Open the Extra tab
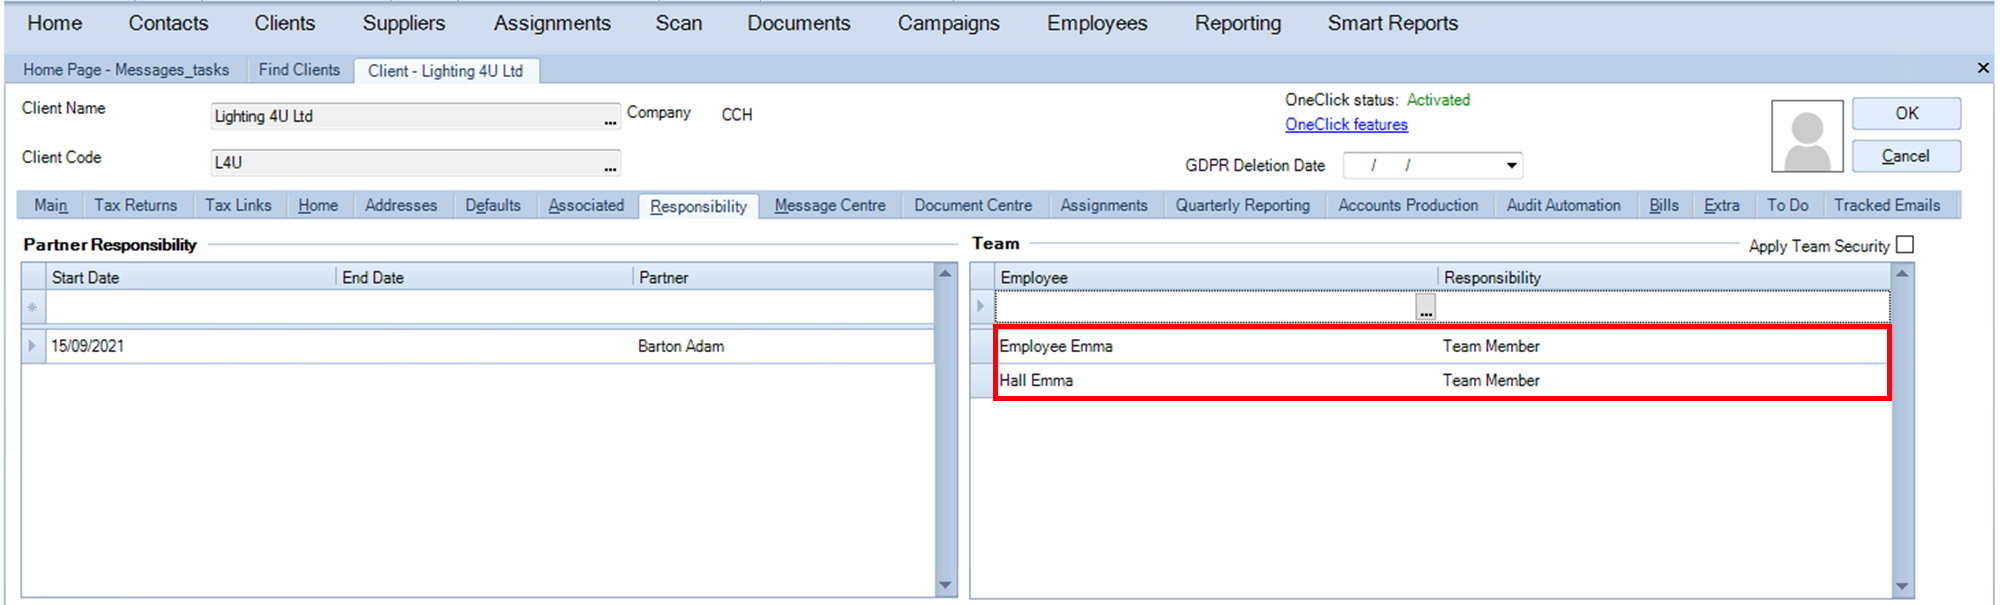 pos(1722,205)
